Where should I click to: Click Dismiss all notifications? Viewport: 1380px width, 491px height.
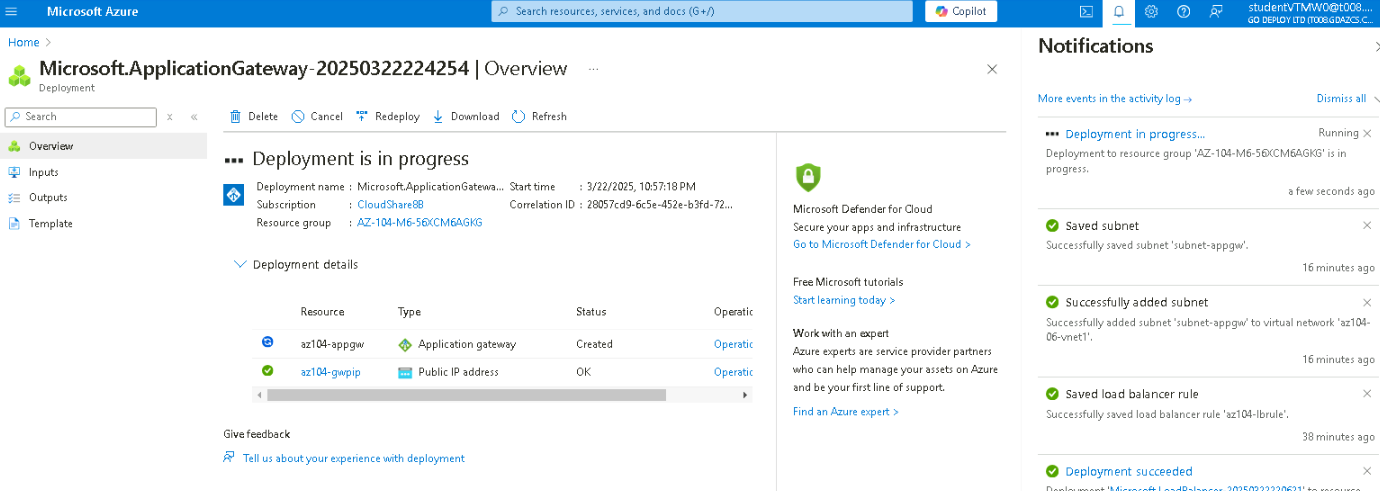(1341, 98)
